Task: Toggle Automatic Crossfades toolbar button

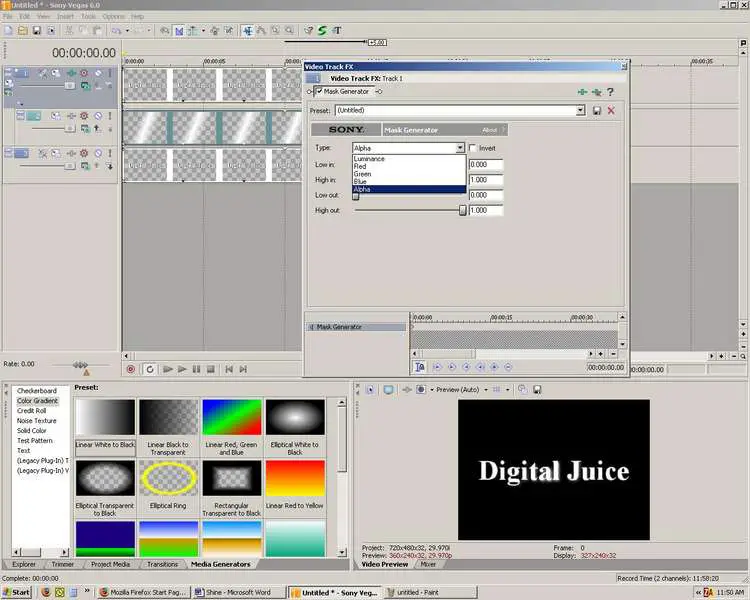Action: (179, 31)
